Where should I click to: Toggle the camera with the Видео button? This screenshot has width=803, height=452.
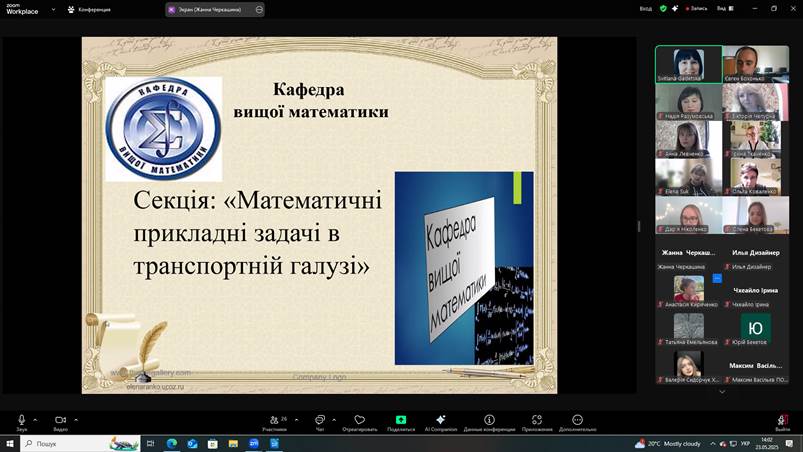point(60,421)
